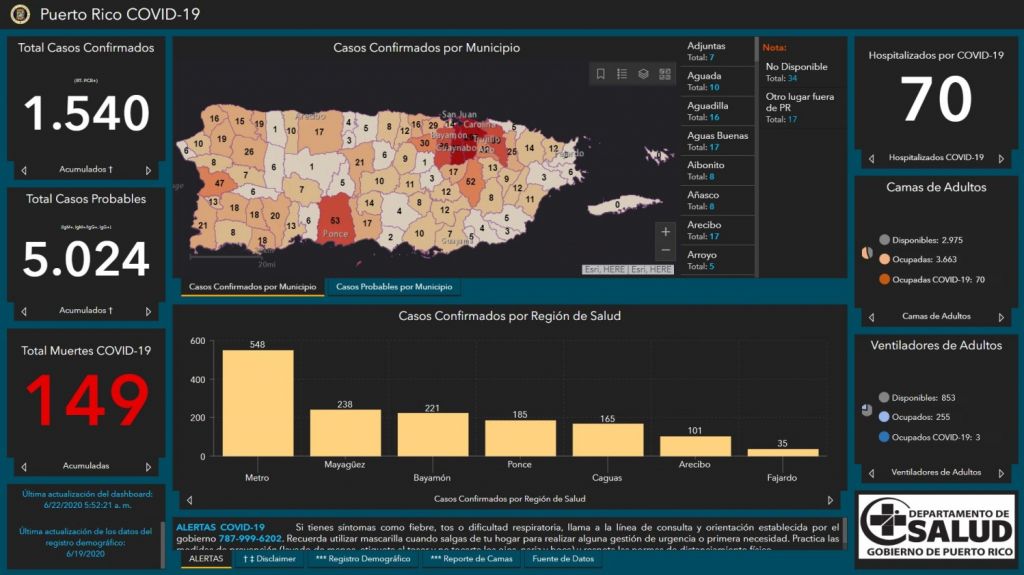Open the map bookmarks tool
Screen dimensions: 1024x575
pos(601,74)
